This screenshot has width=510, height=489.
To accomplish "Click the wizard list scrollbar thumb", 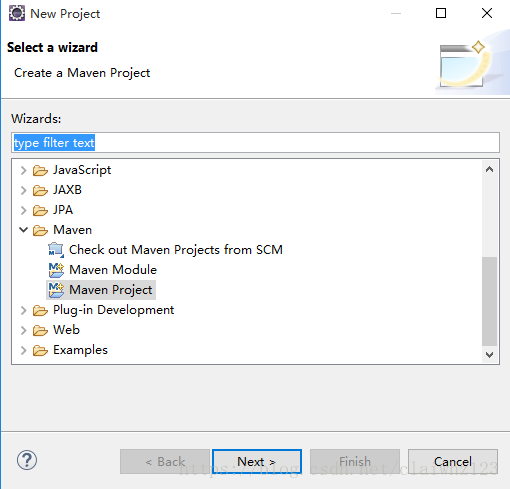I will (x=489, y=301).
